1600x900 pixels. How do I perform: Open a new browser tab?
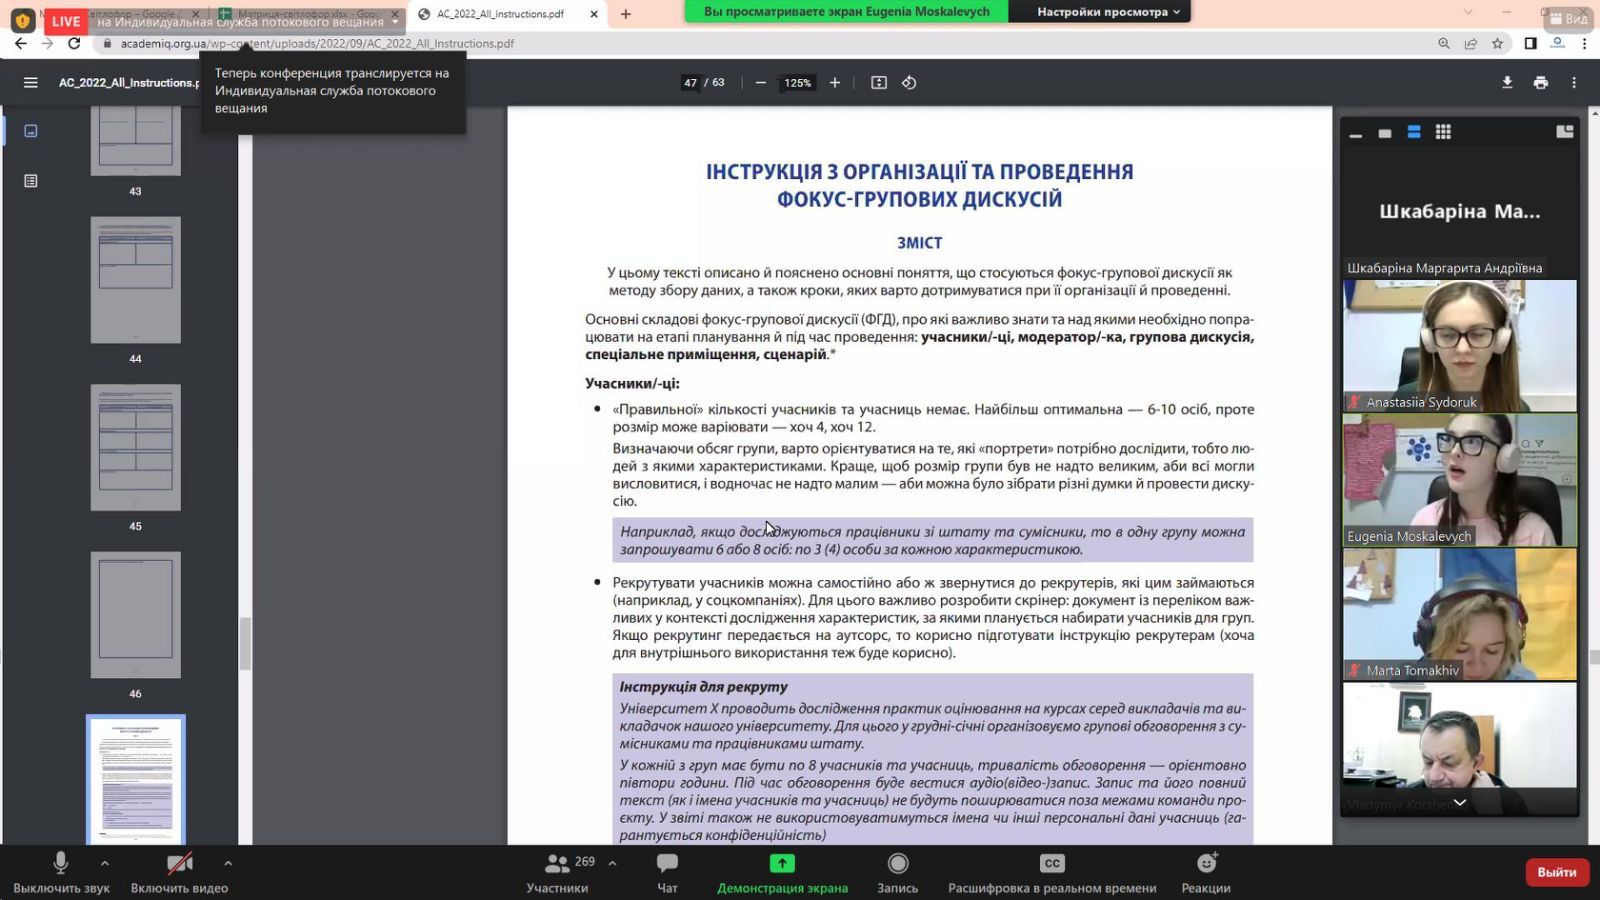pyautogui.click(x=626, y=14)
